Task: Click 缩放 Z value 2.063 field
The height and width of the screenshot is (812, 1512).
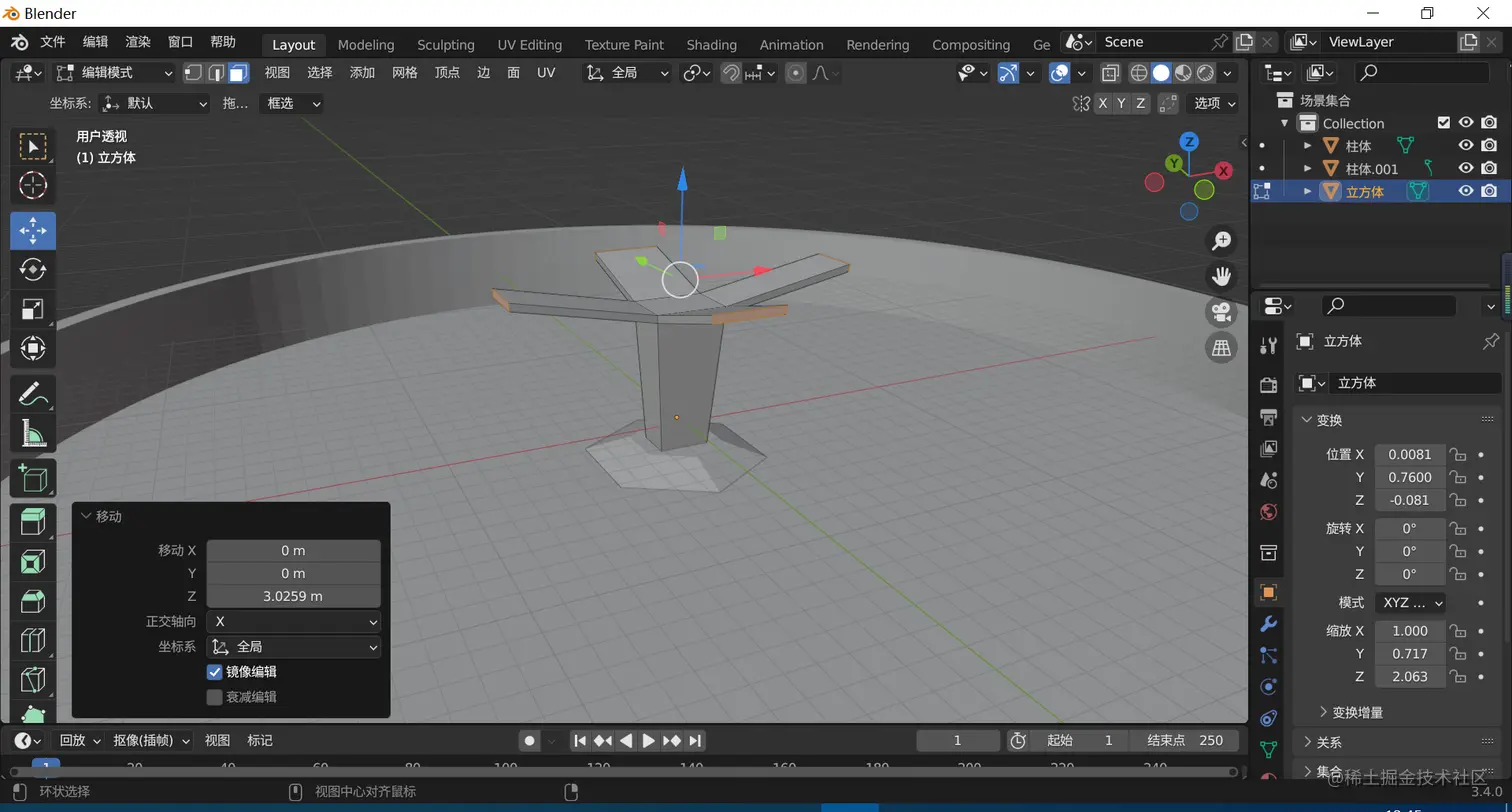Action: (x=1410, y=677)
